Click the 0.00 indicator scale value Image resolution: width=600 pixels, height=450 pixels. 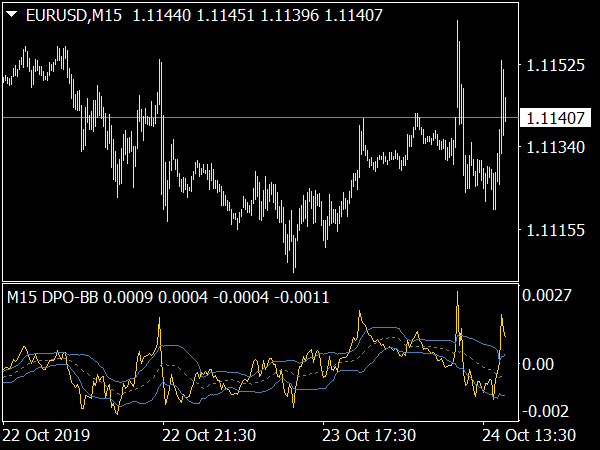point(542,364)
